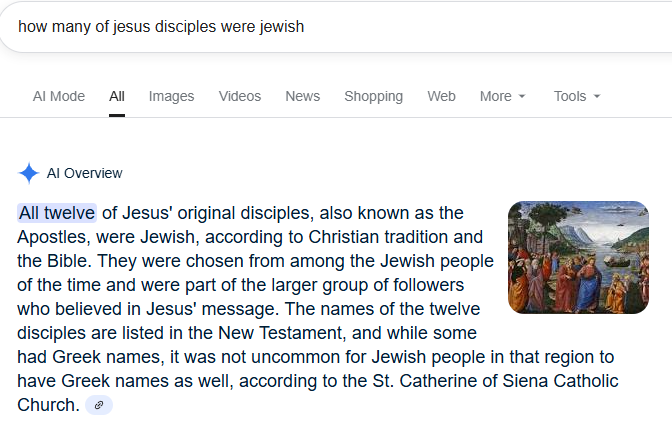The width and height of the screenshot is (672, 438).
Task: Go to the Videos tab
Action: point(240,96)
